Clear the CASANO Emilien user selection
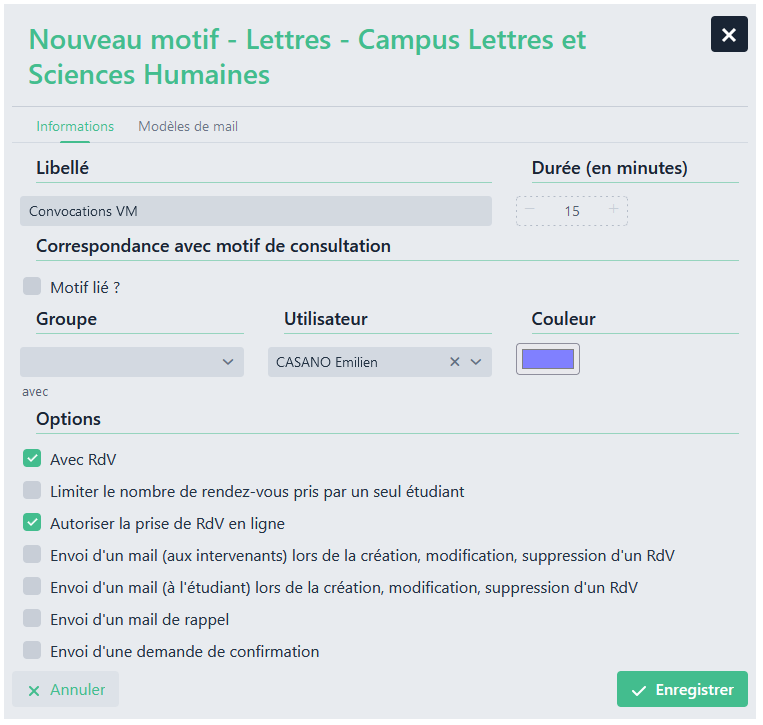This screenshot has height=725, width=763. pos(455,362)
